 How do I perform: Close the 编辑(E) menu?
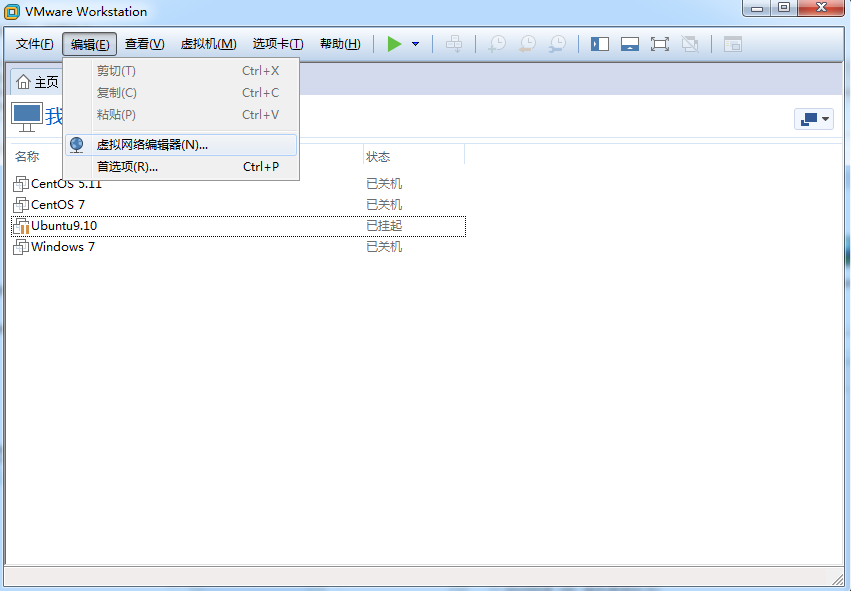90,44
